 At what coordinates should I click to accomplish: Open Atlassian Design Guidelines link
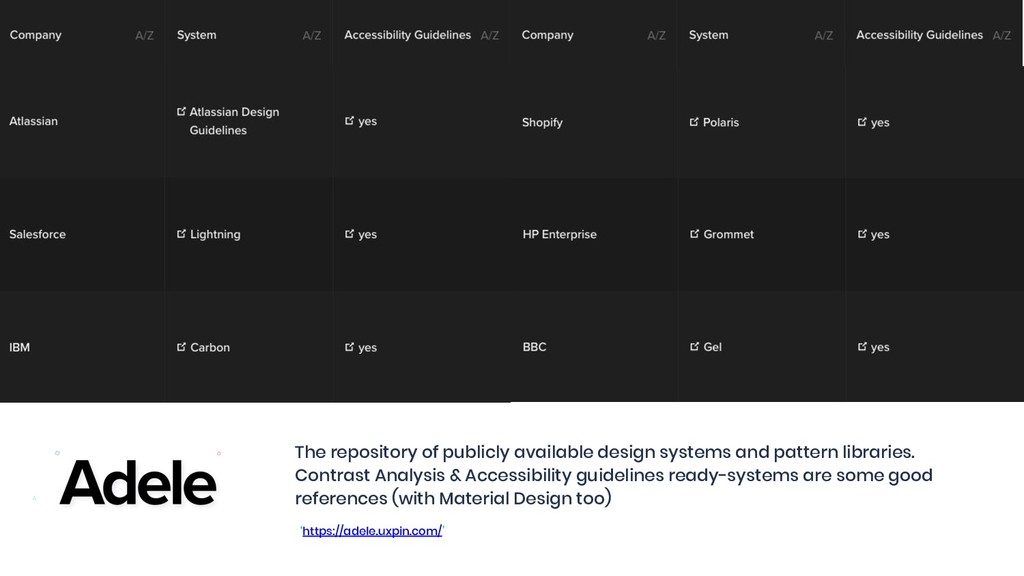coord(234,121)
